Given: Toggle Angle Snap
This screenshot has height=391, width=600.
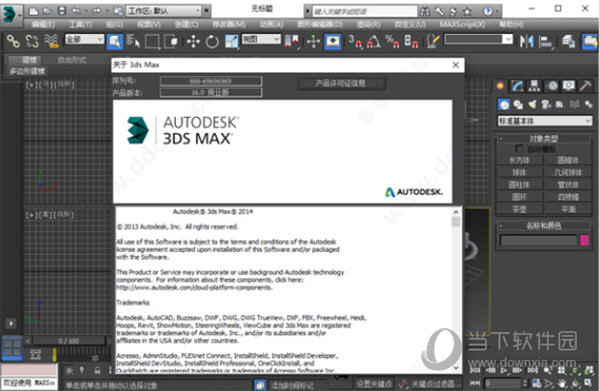Looking at the screenshot, I should [373, 41].
